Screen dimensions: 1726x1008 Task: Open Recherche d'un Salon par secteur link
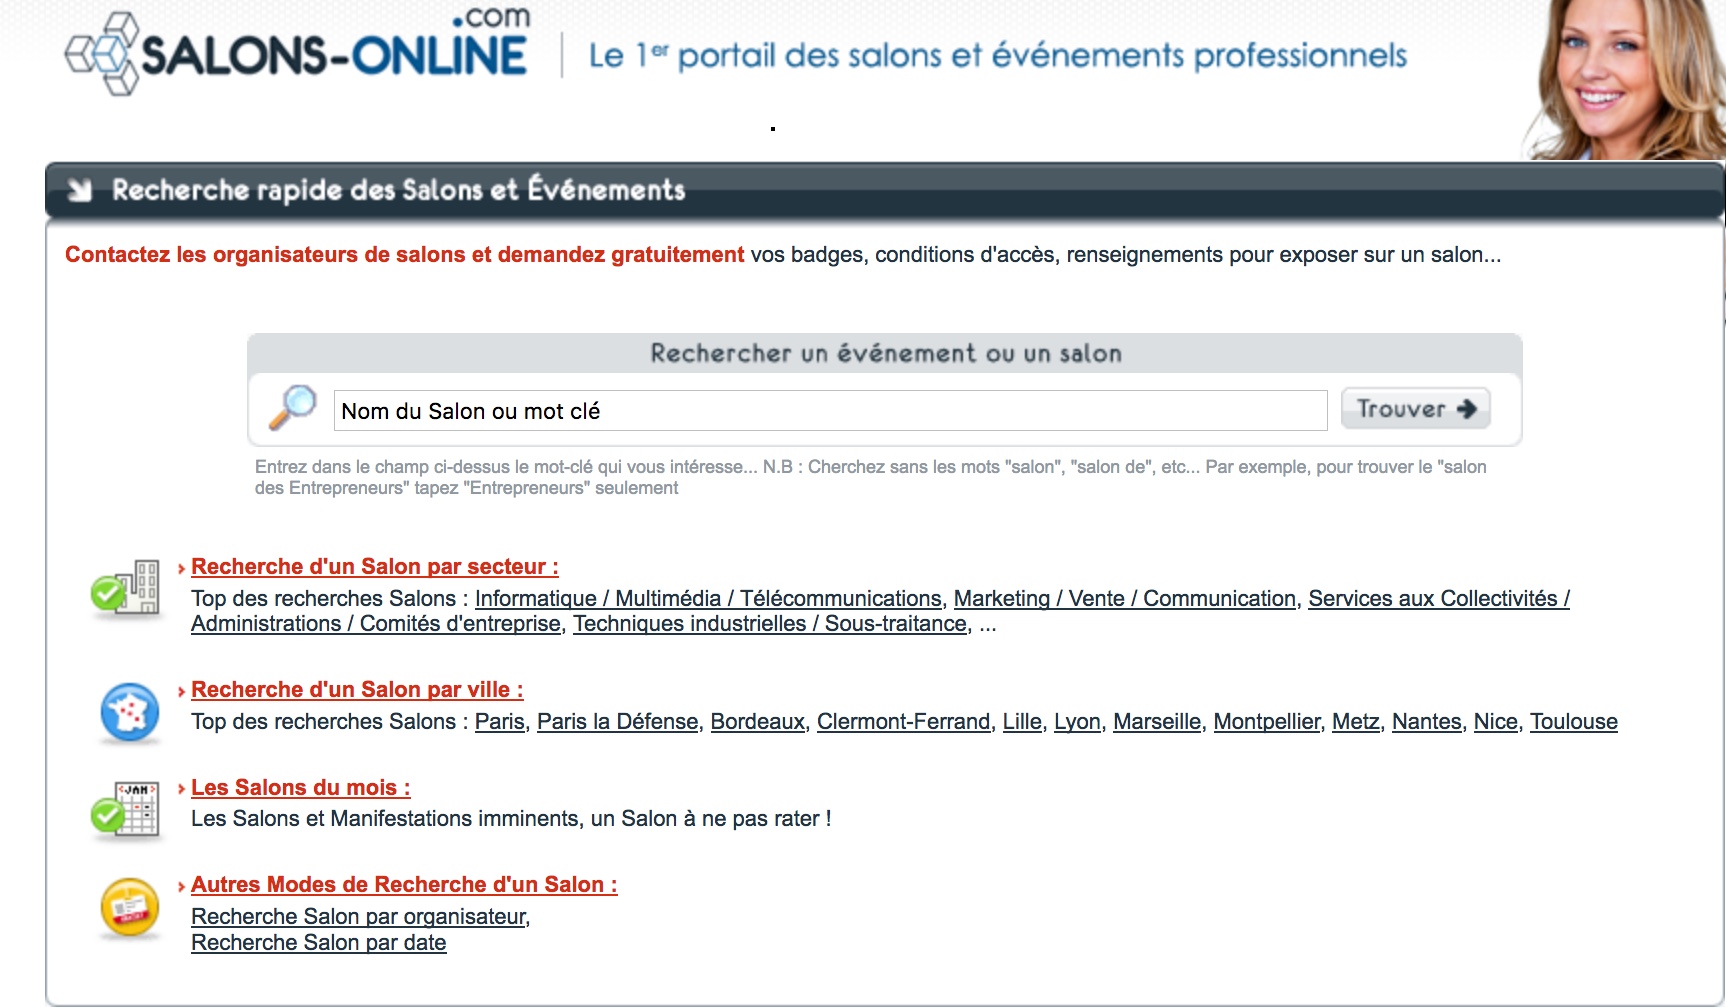tap(374, 567)
